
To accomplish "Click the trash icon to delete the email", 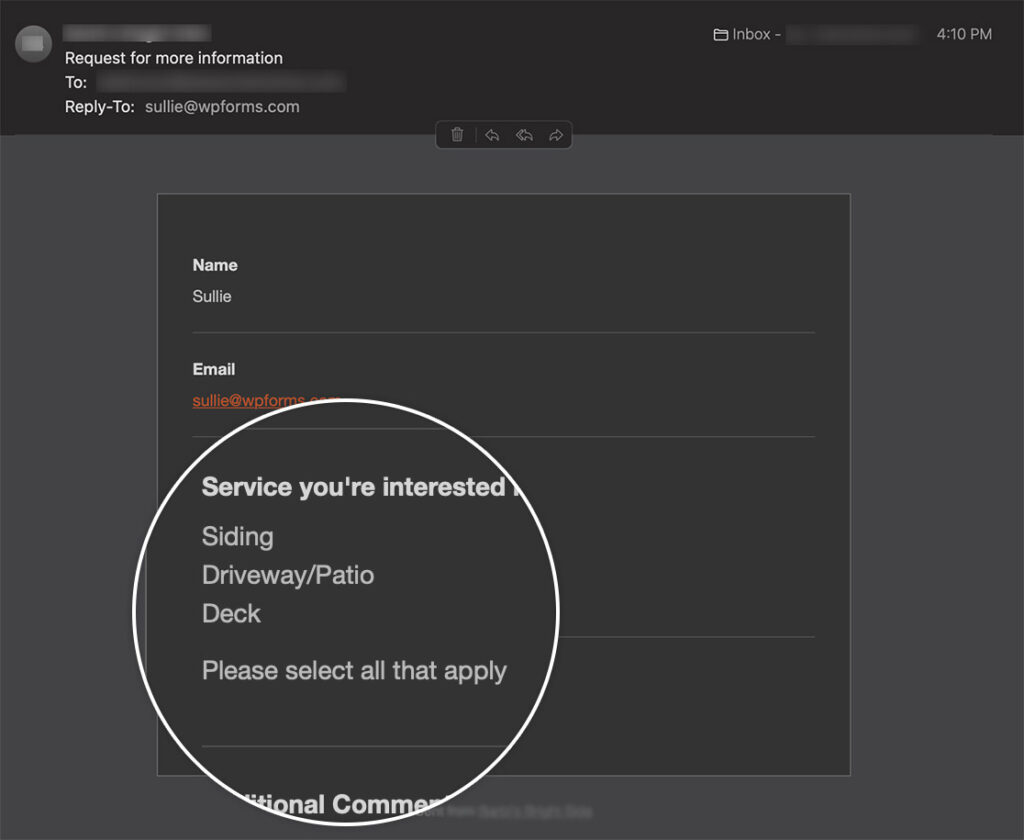I will (456, 134).
